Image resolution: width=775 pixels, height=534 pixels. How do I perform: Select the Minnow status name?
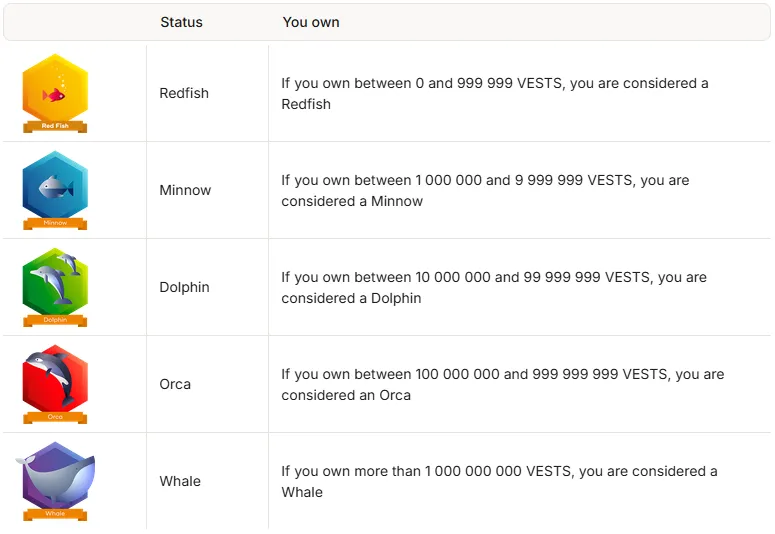click(x=185, y=190)
